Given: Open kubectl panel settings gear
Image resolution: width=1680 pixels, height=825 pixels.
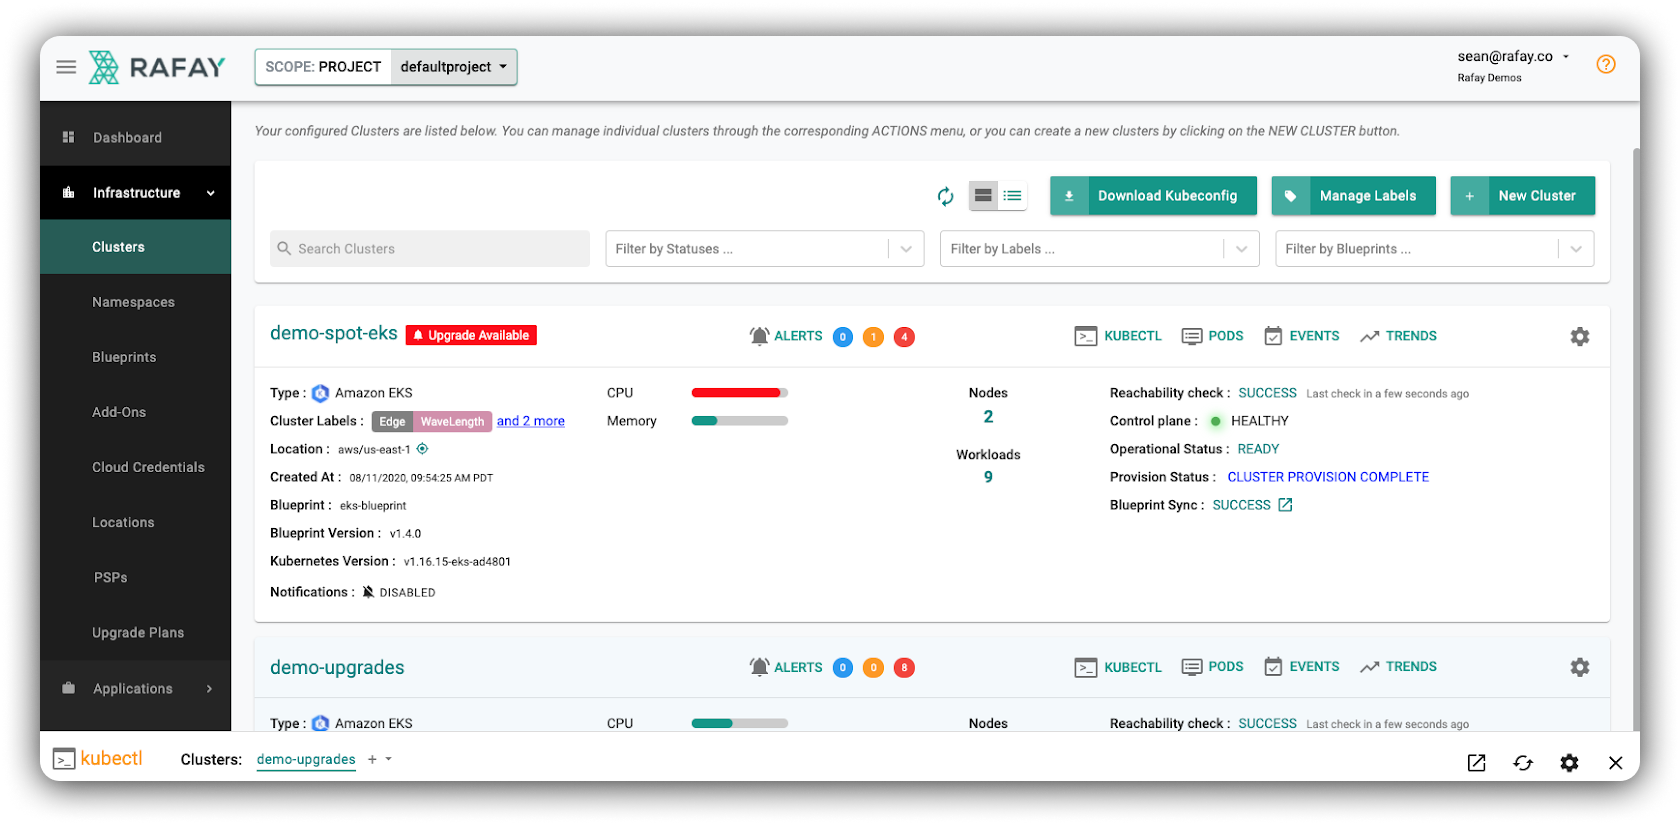Looking at the screenshot, I should pyautogui.click(x=1569, y=763).
